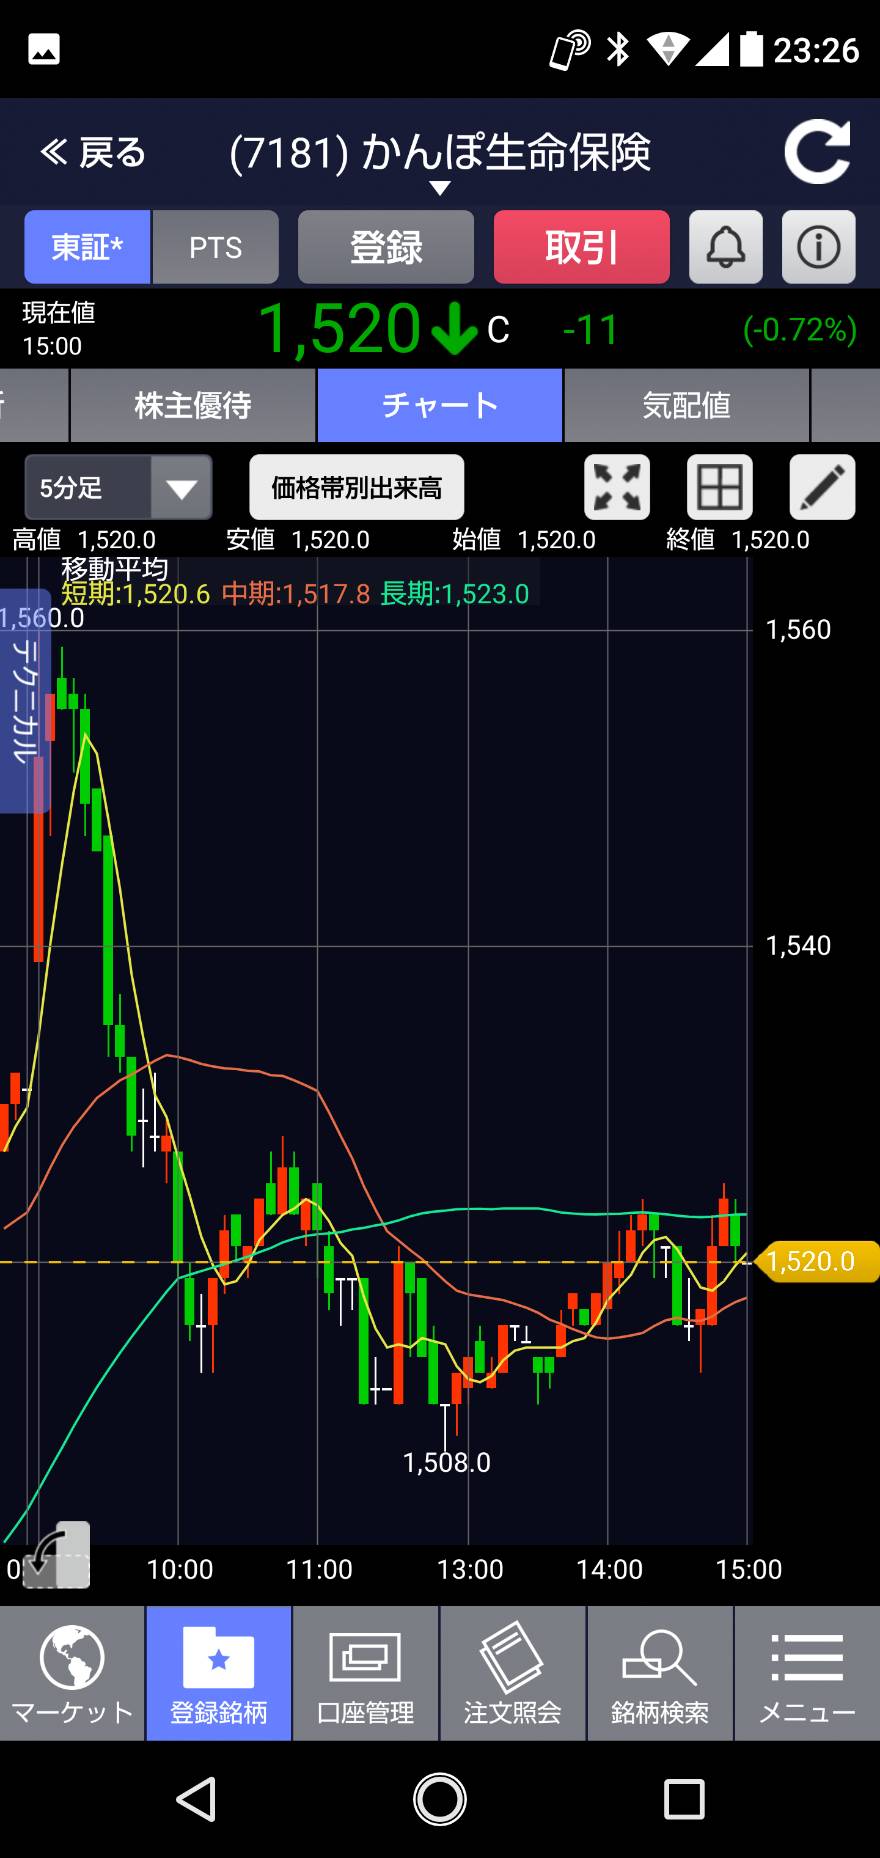
Task: Tap the chart scroll-back arrow icon
Action: tap(57, 1555)
